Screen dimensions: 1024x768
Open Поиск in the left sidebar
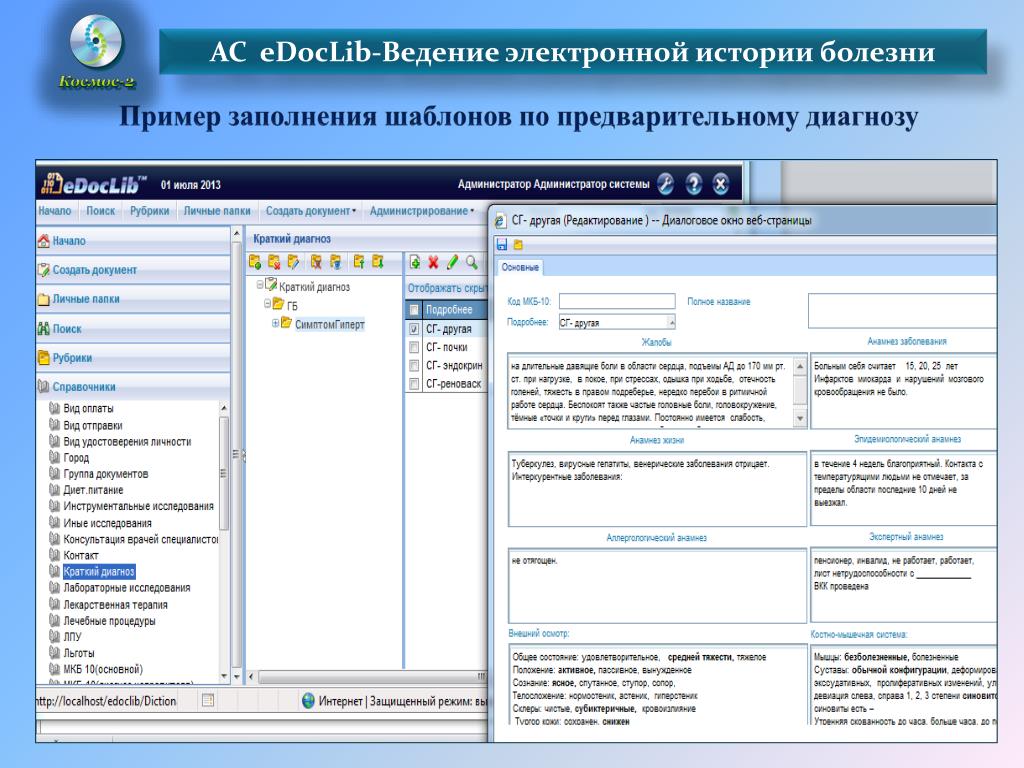click(133, 328)
